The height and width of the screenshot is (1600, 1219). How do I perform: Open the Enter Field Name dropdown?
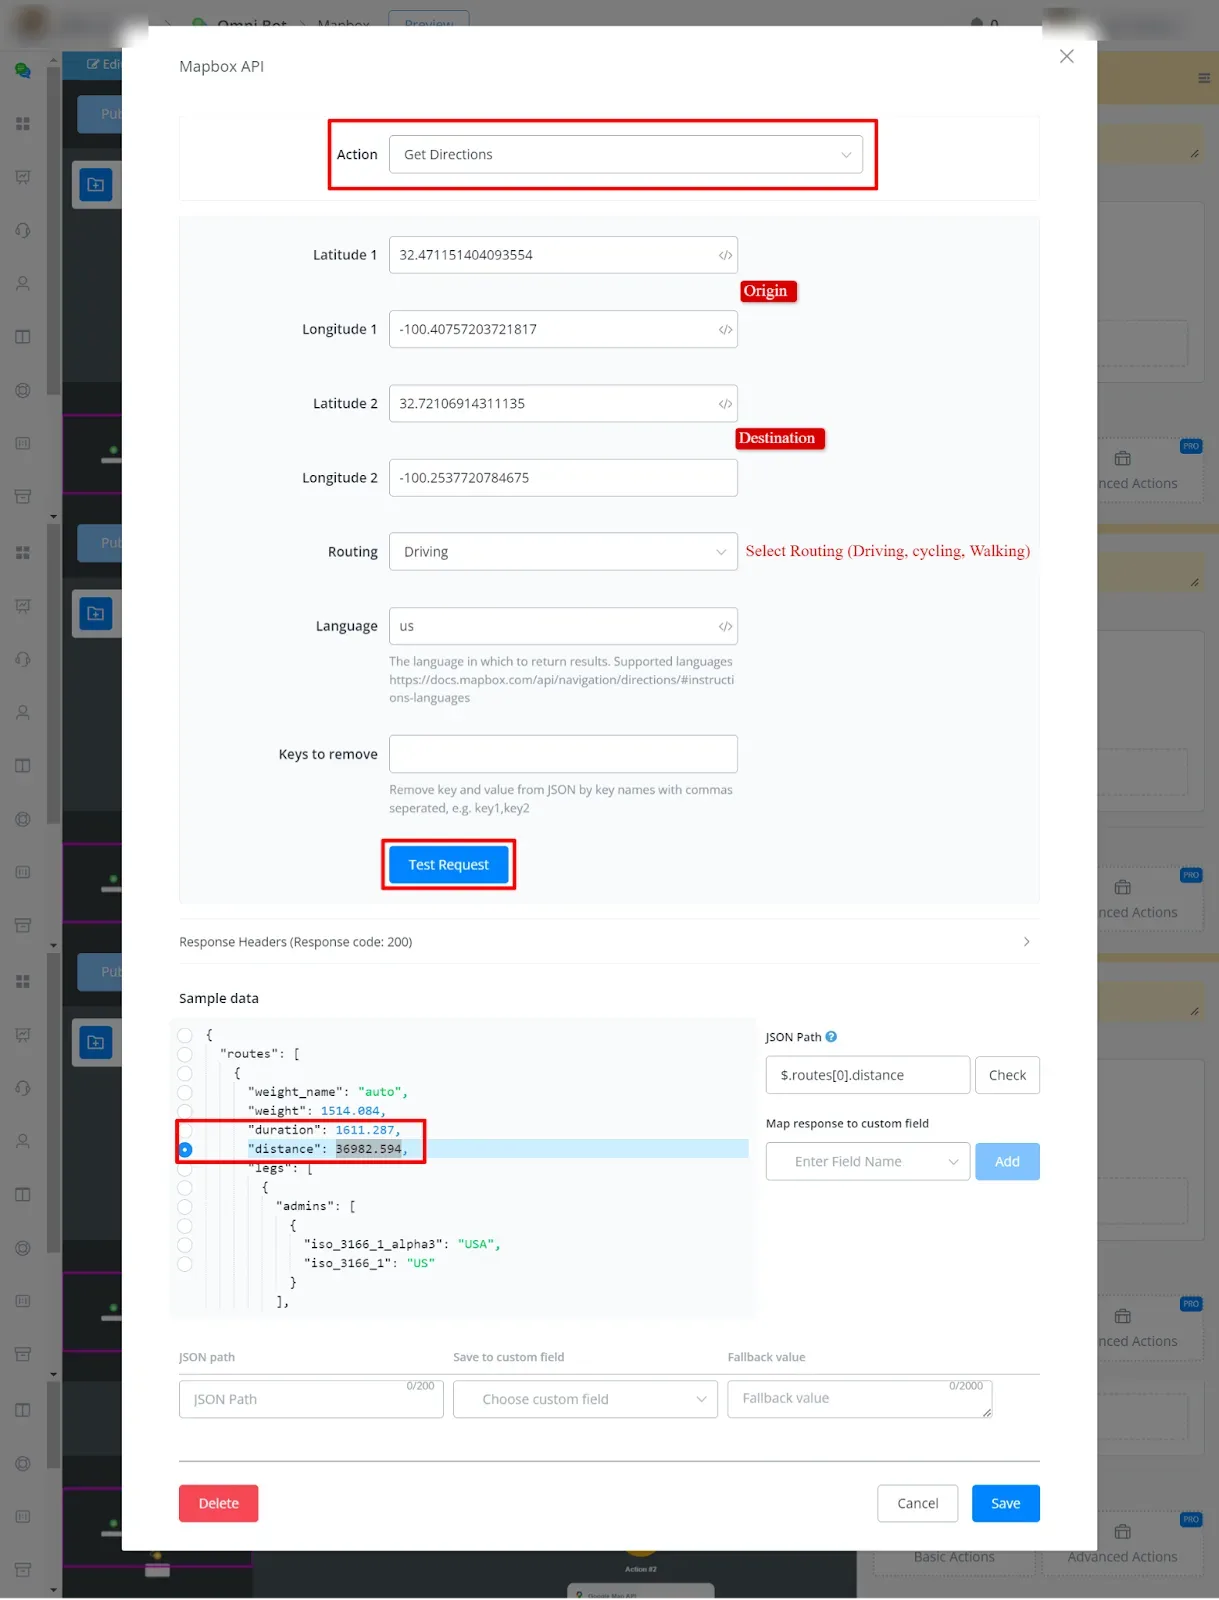point(868,1162)
